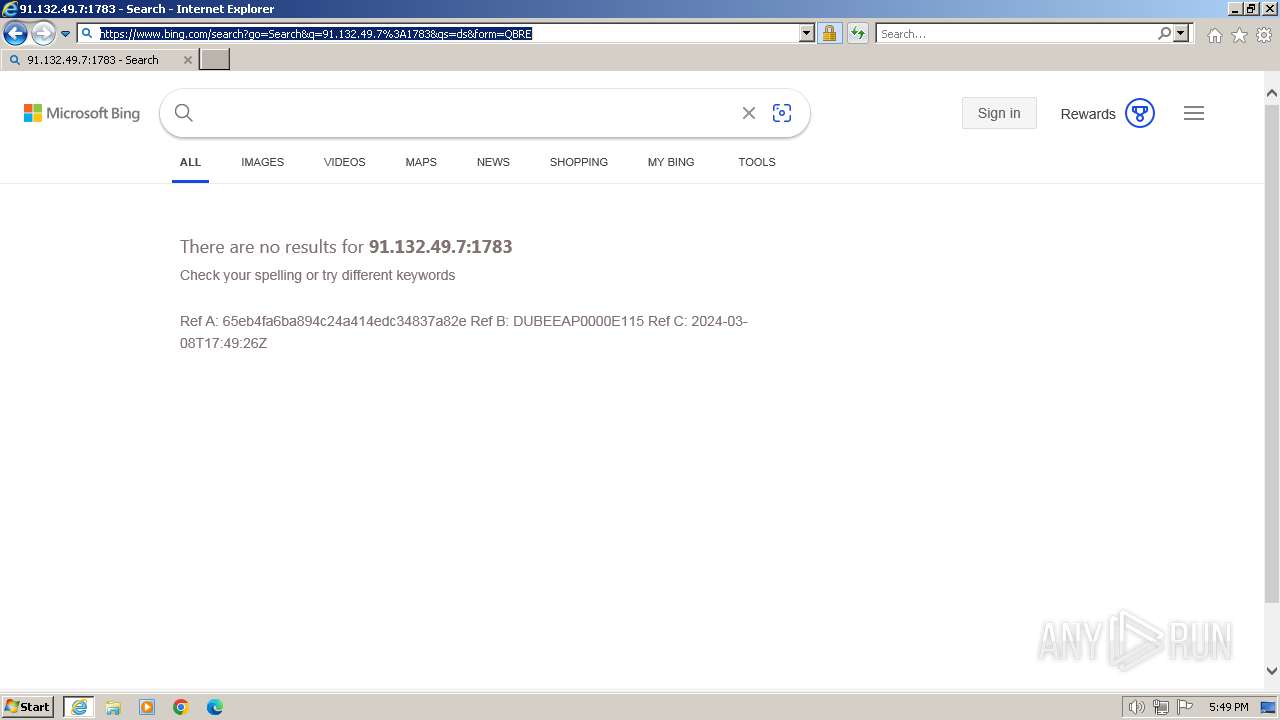The width and height of the screenshot is (1280, 720).
Task: Switch to the SHOPPING tab
Action: point(578,162)
